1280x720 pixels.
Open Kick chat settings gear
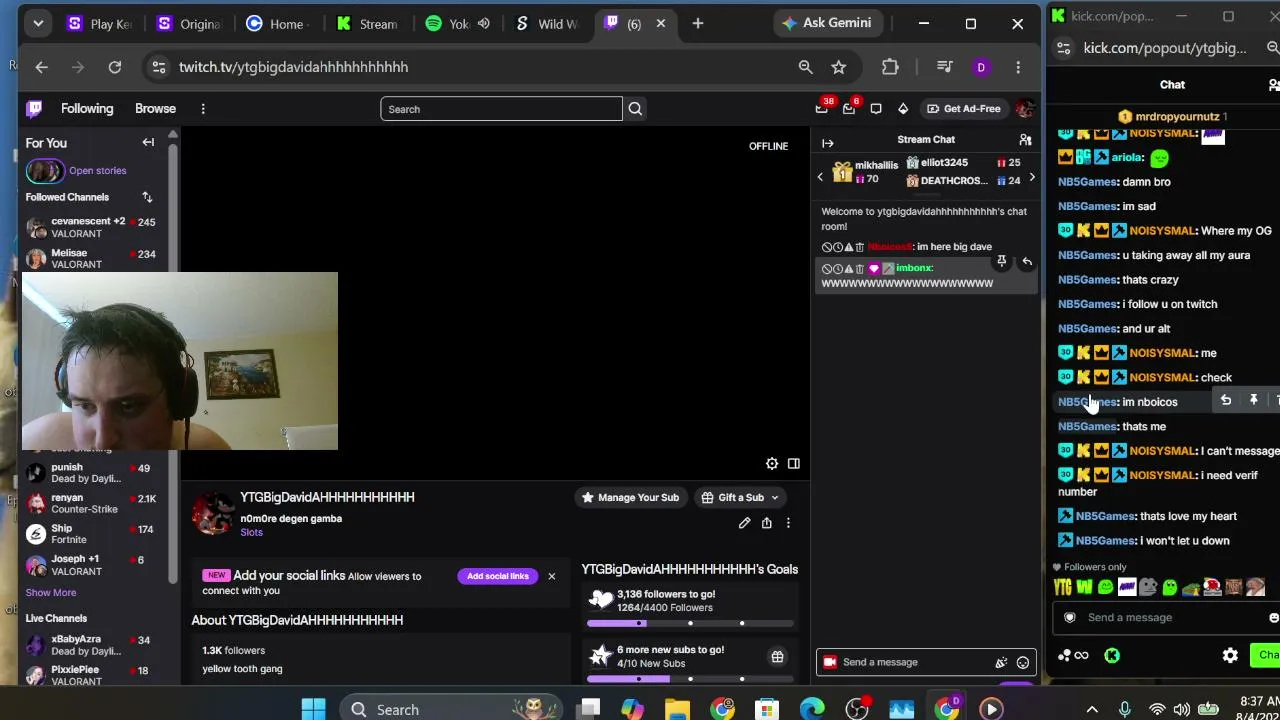pyautogui.click(x=1230, y=656)
